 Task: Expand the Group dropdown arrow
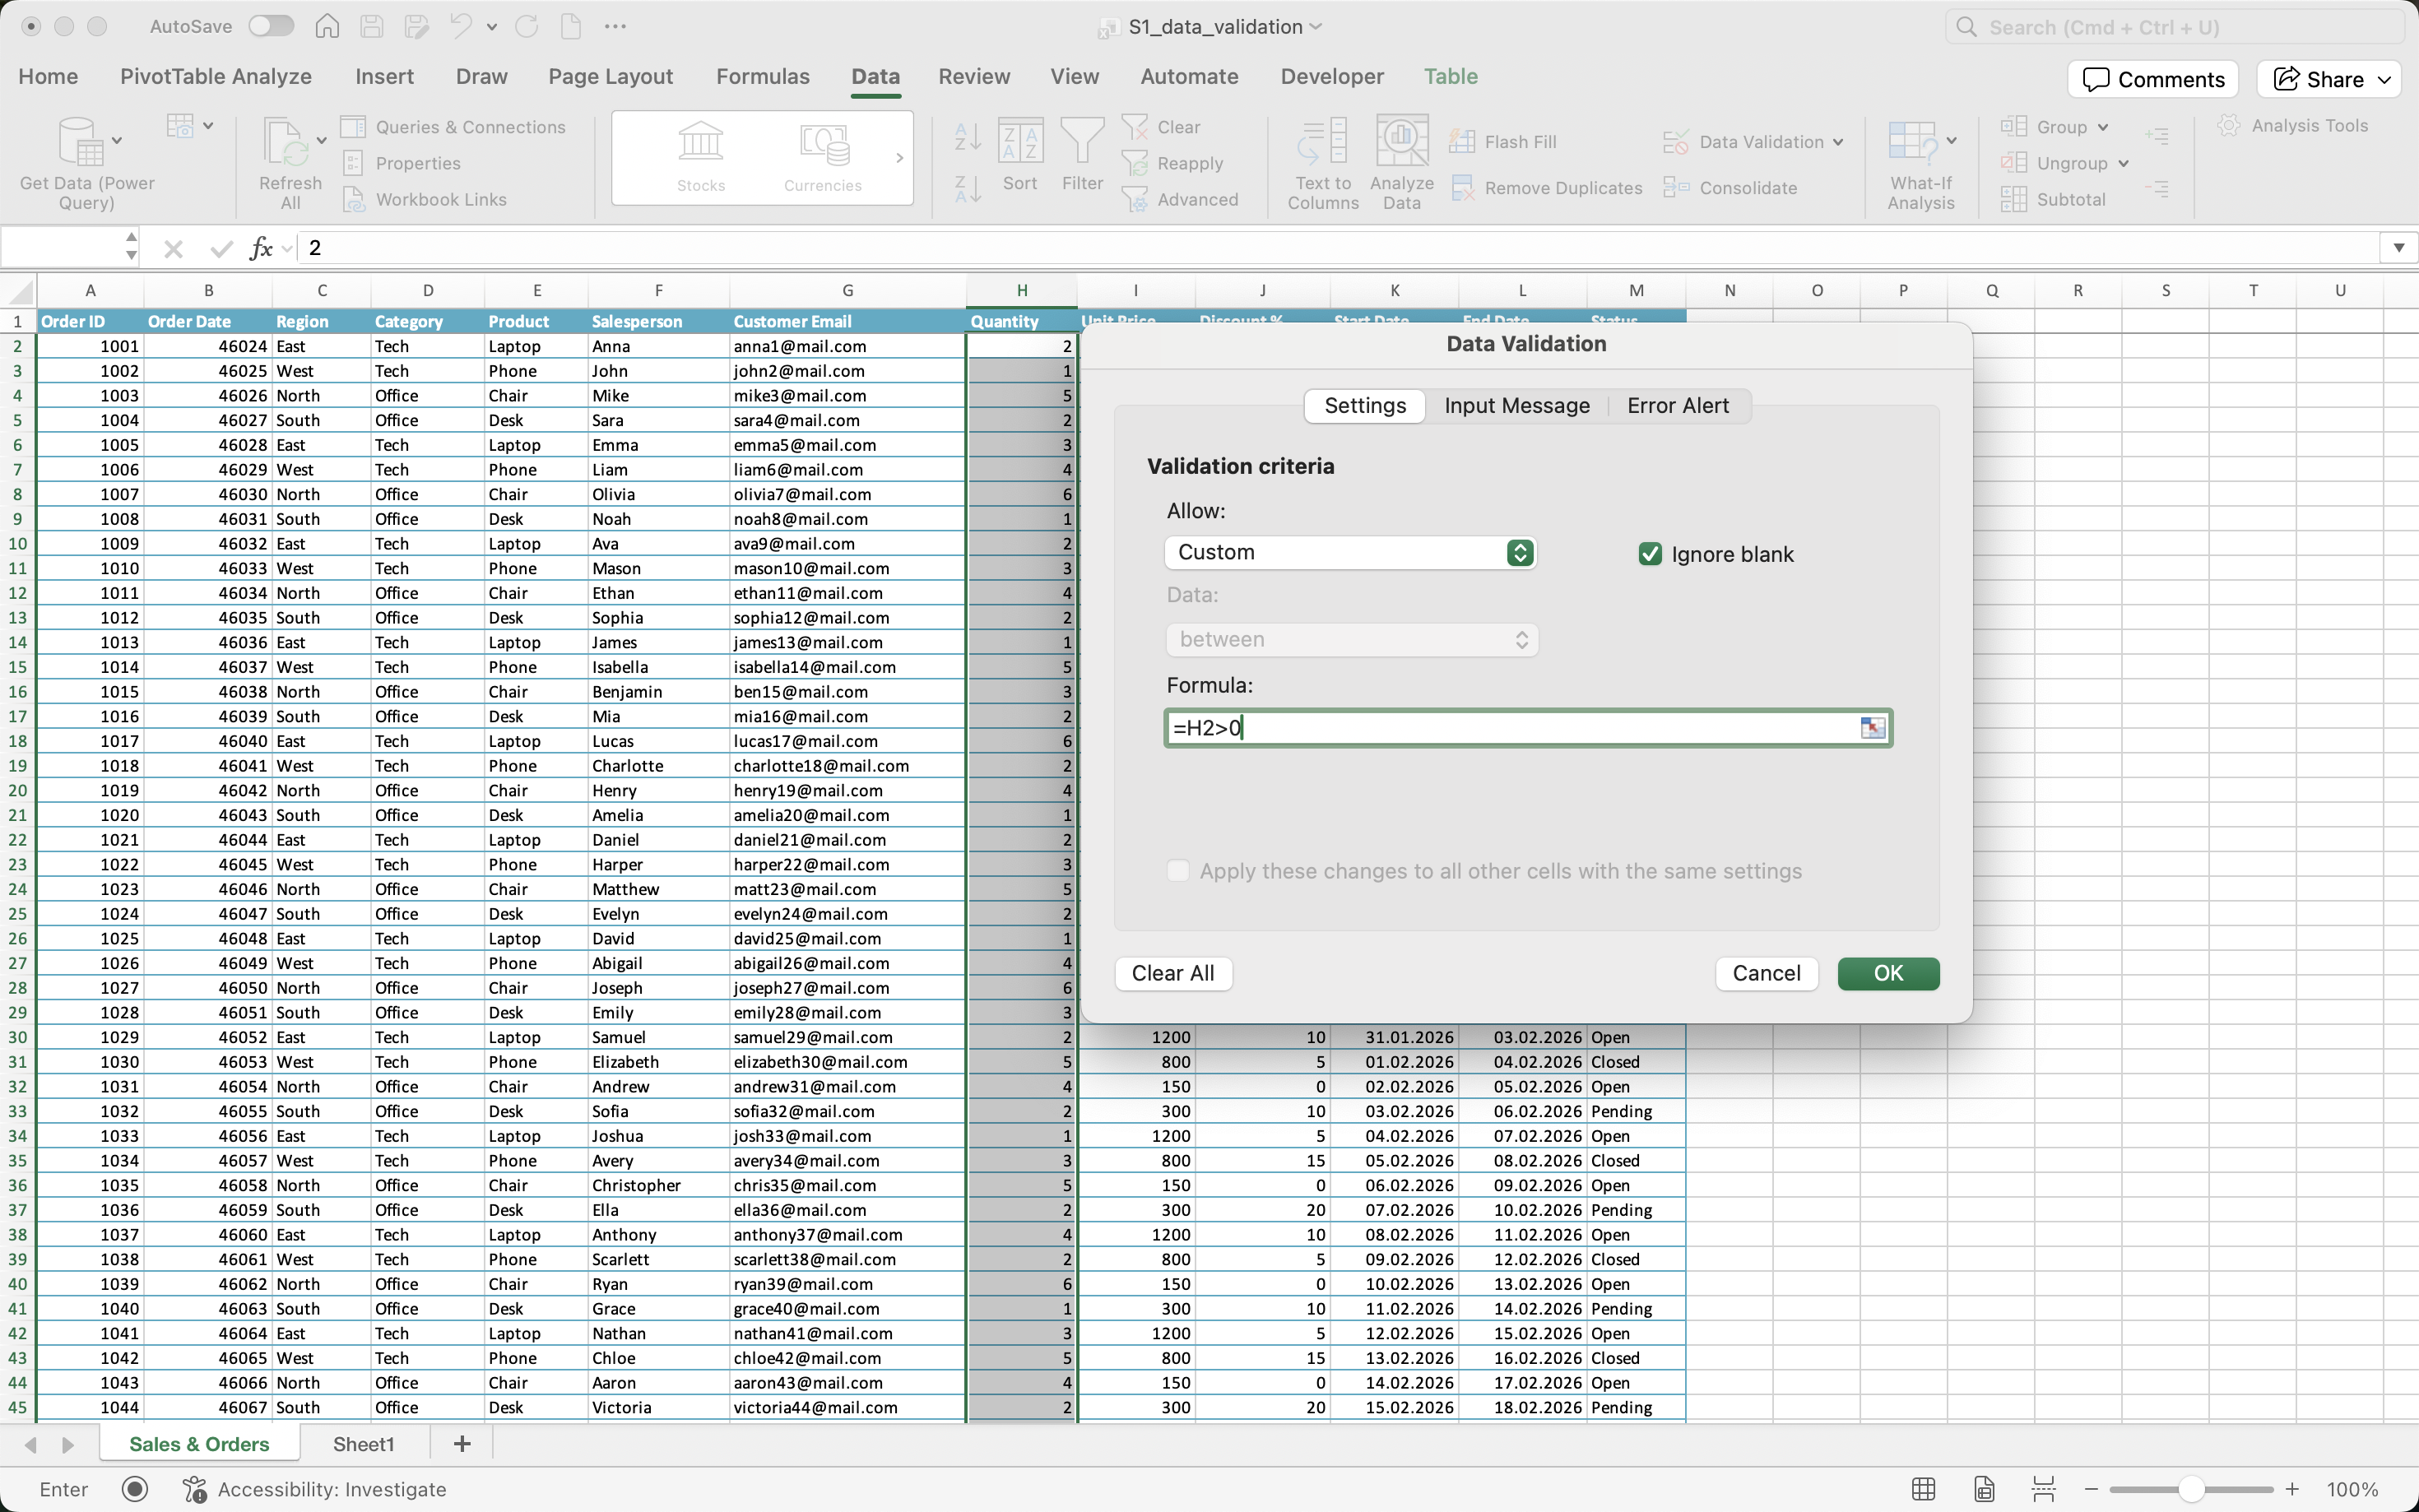[2103, 127]
